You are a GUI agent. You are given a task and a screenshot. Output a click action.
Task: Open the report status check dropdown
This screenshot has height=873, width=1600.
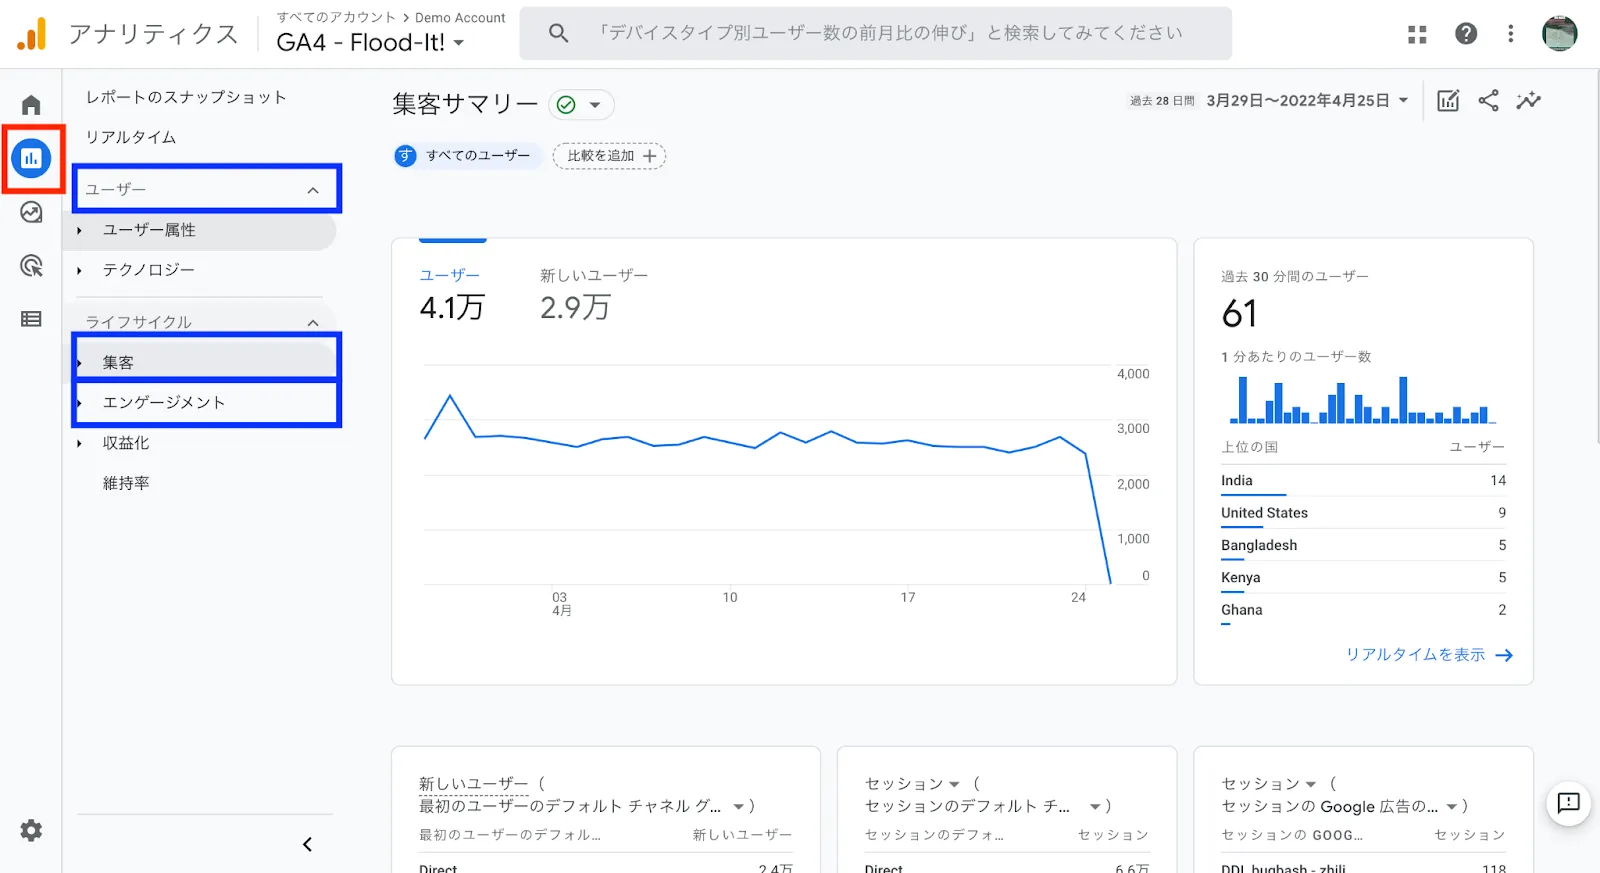coord(581,105)
